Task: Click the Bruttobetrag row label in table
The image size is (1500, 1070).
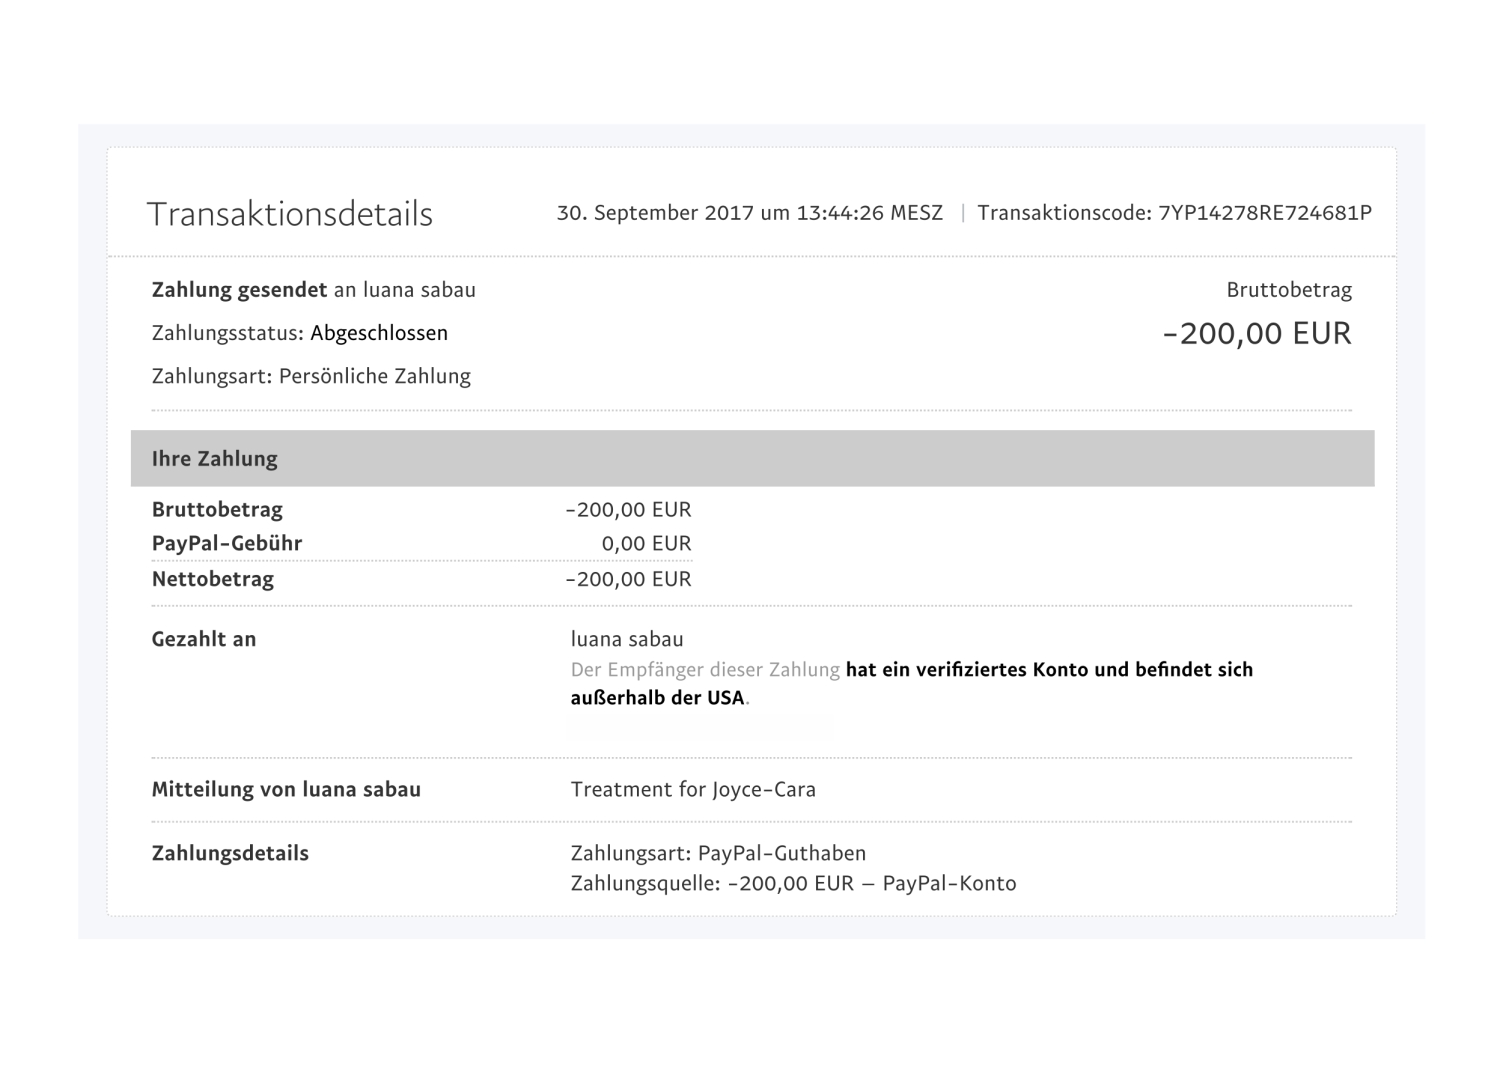Action: [x=217, y=509]
